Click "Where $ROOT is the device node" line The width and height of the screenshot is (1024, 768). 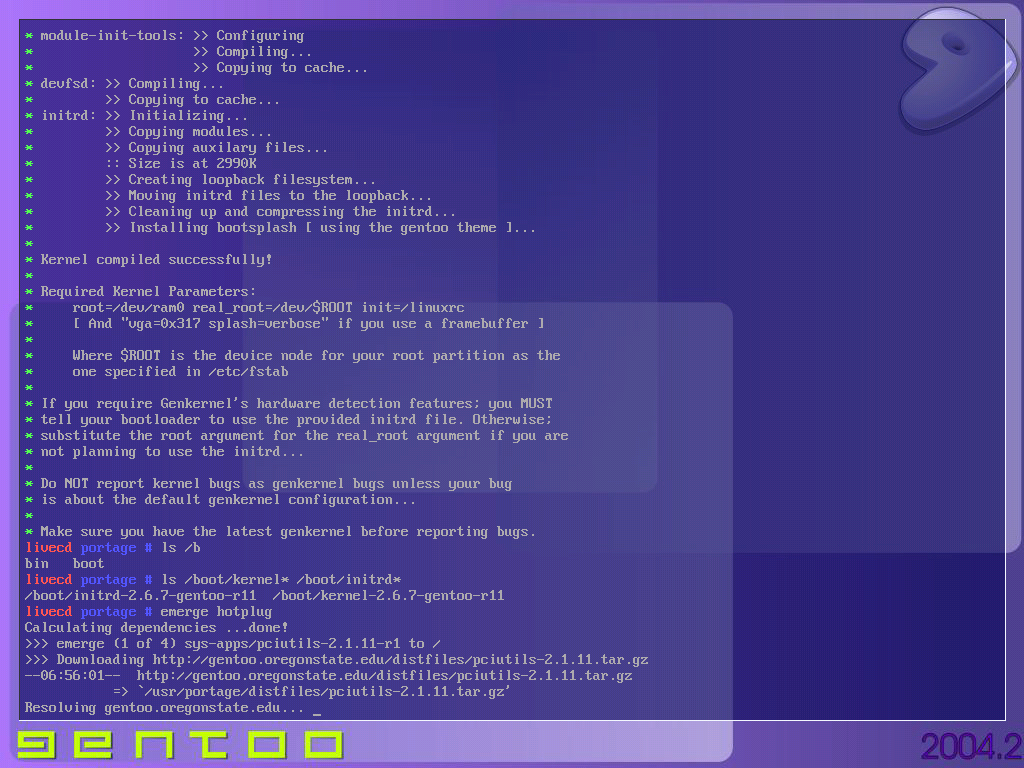316,356
